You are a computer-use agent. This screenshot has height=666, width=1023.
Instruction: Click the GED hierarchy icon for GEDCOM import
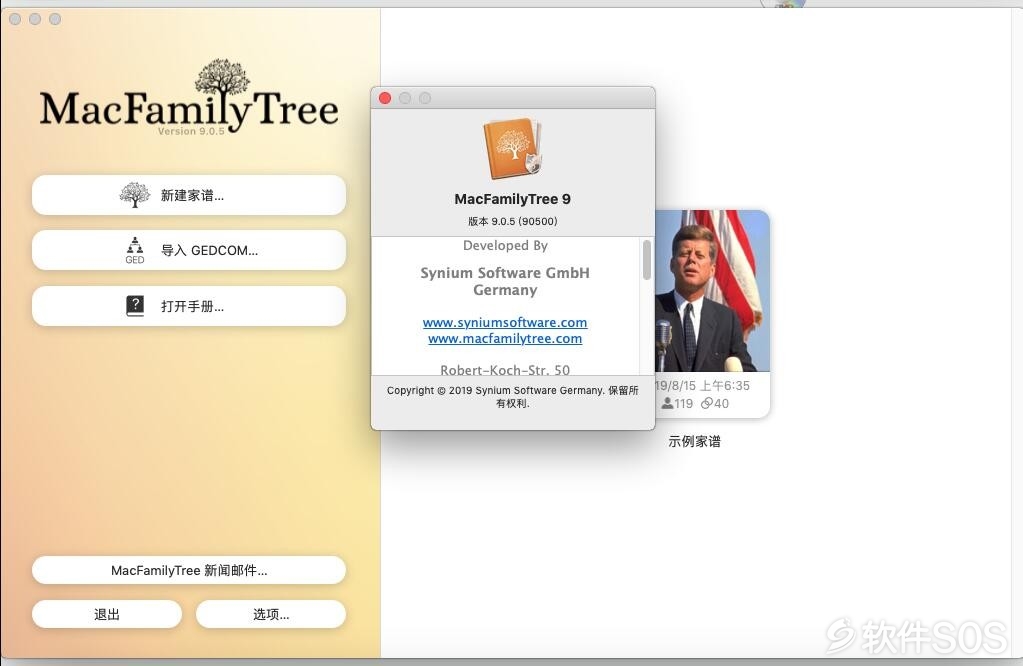[134, 250]
